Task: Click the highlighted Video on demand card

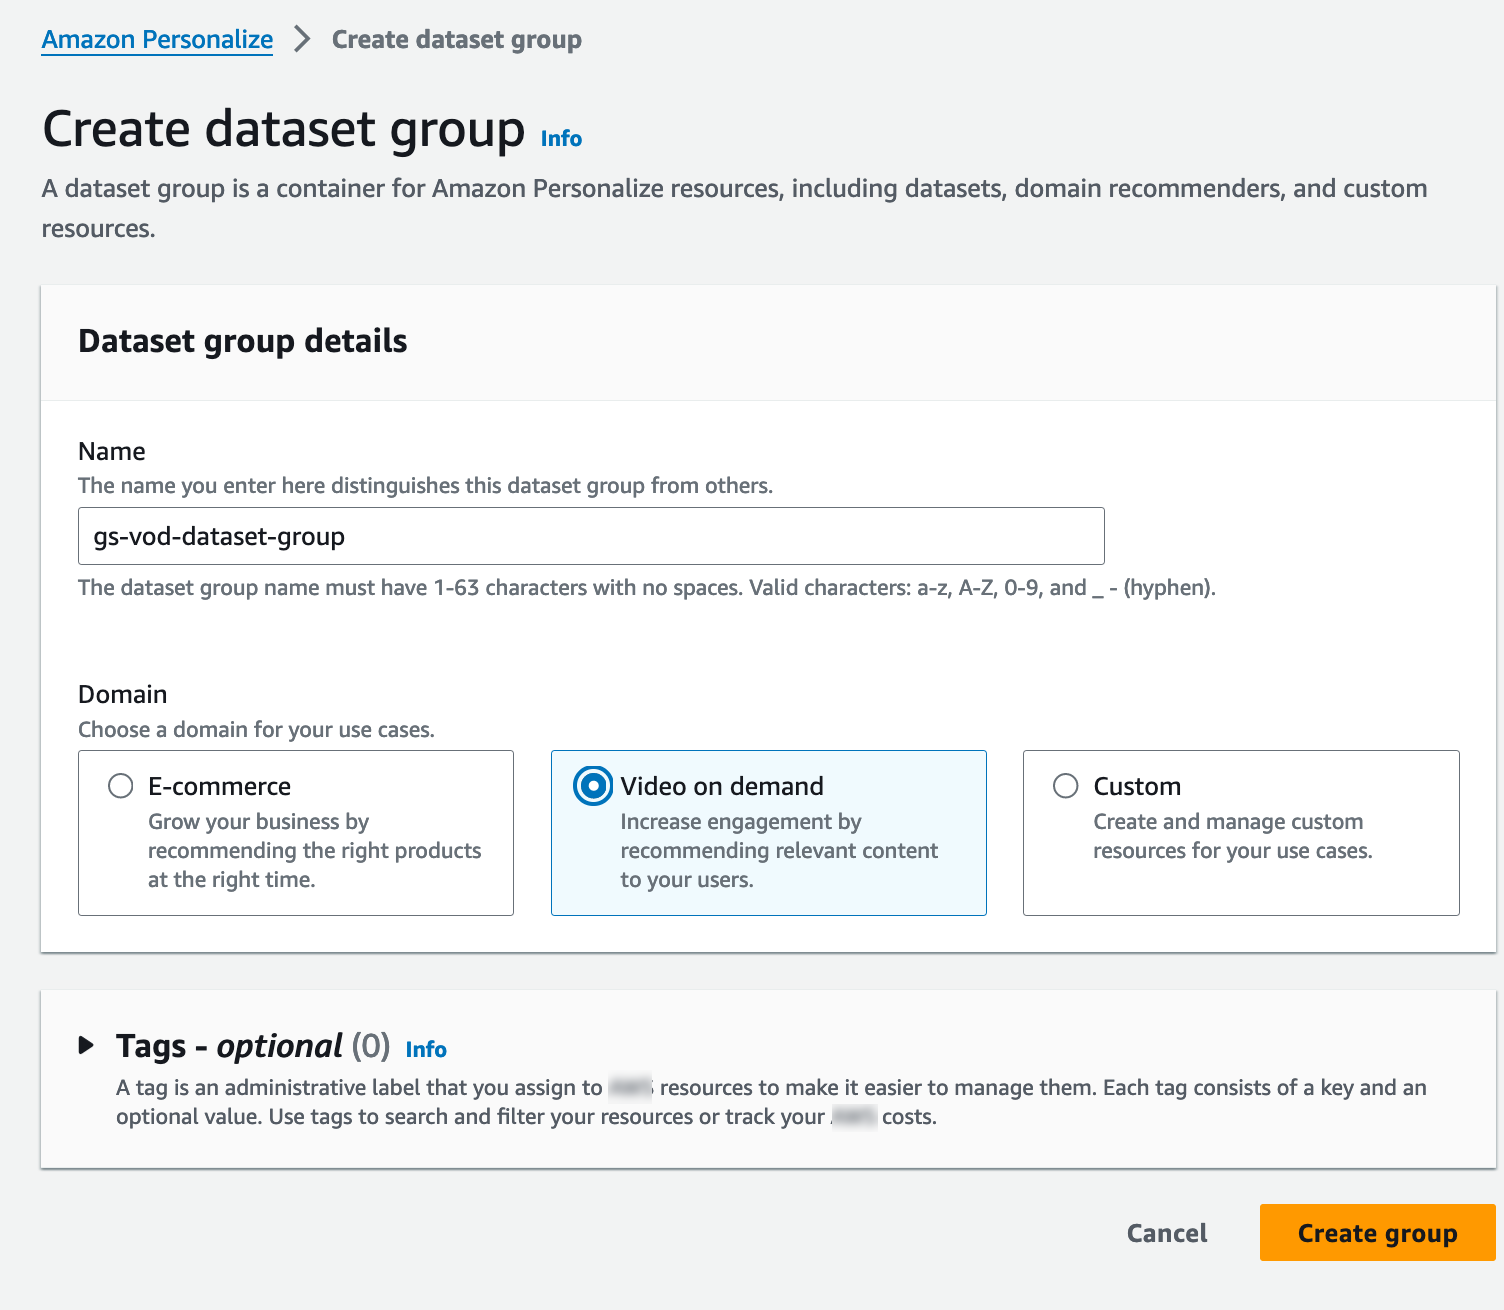Action: (x=768, y=833)
